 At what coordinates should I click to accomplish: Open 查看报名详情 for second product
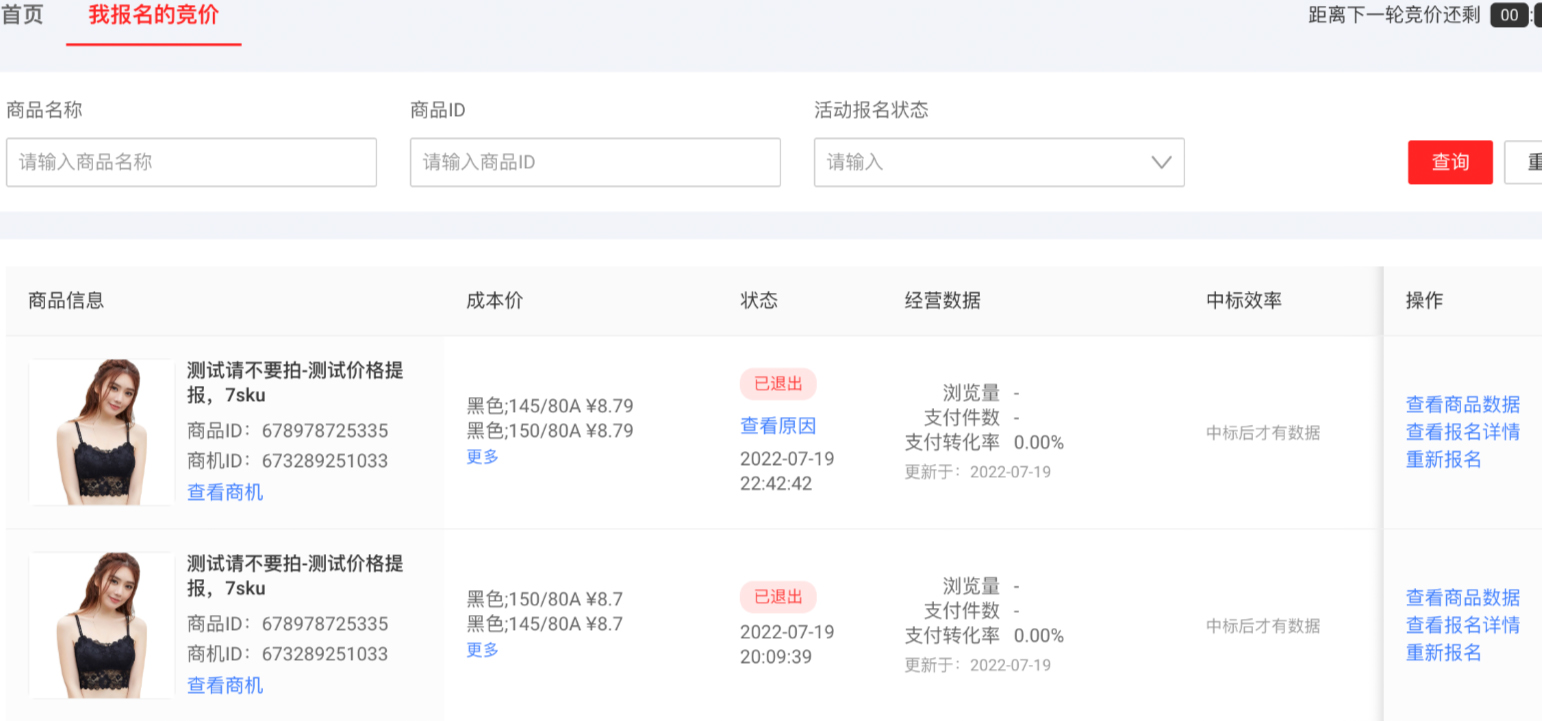[x=1462, y=625]
